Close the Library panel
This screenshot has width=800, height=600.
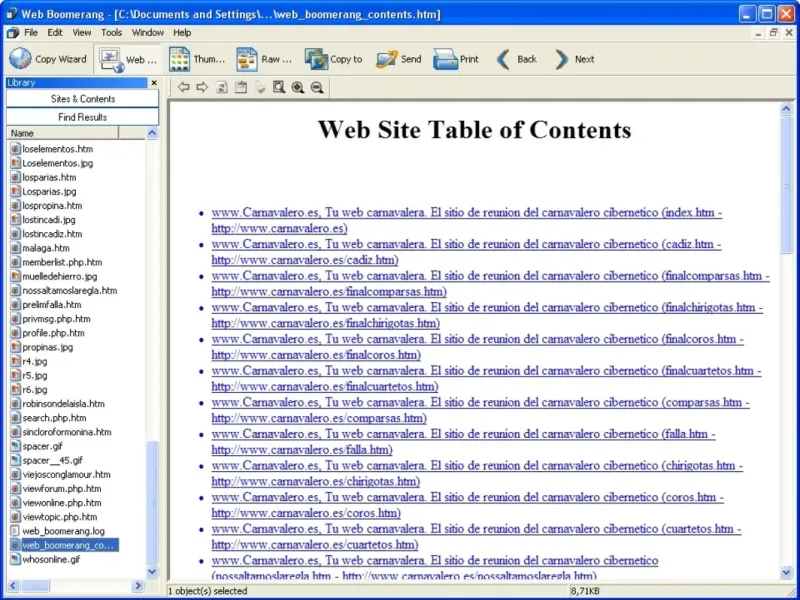pos(154,83)
